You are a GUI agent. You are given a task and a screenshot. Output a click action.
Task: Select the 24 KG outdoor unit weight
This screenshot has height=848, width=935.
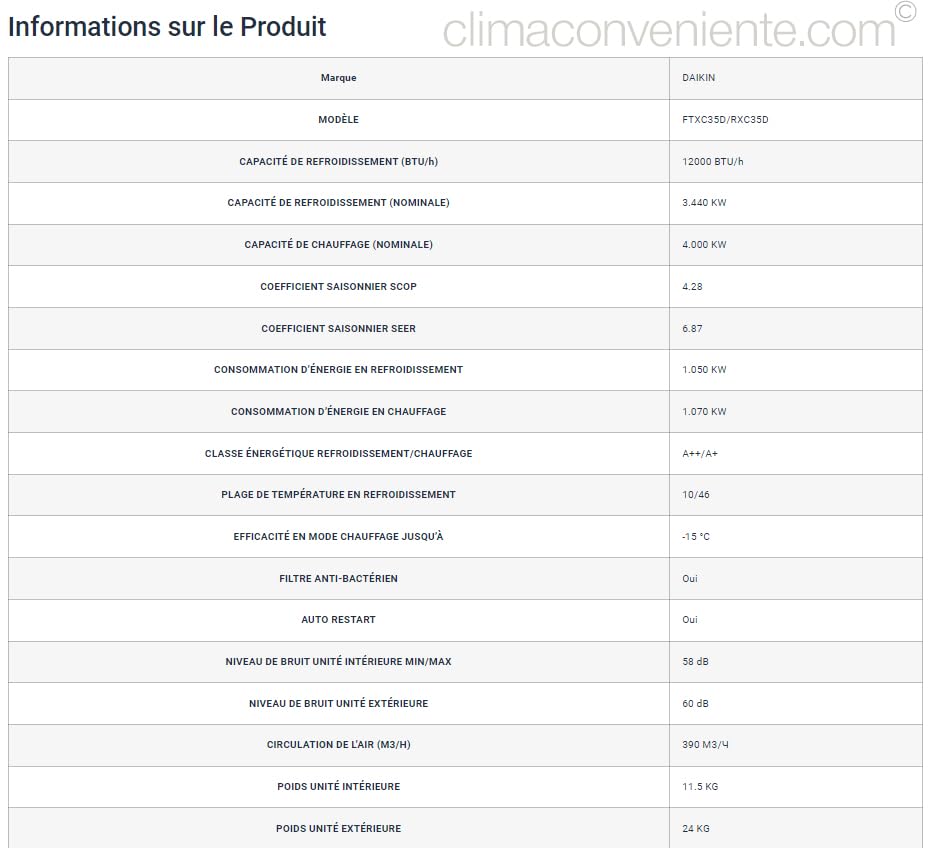point(696,829)
